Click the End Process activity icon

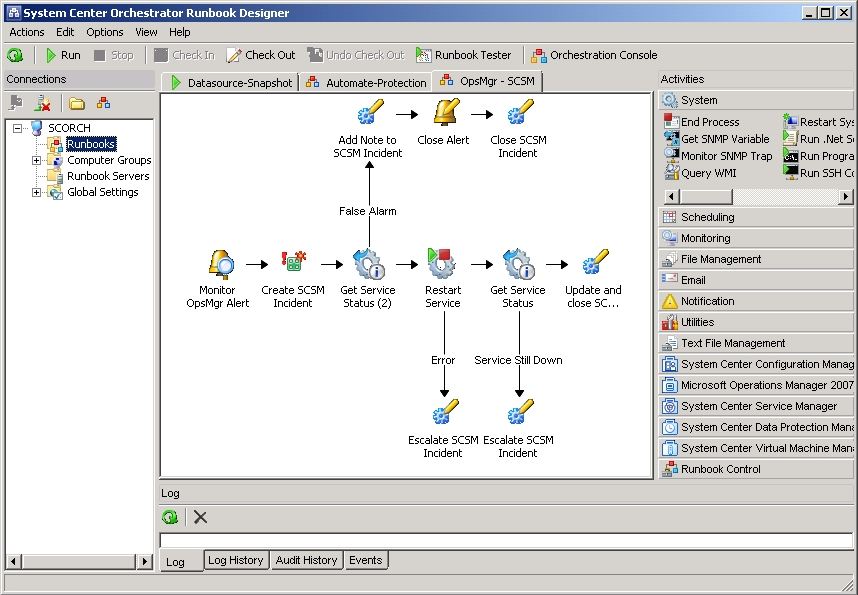coord(672,122)
